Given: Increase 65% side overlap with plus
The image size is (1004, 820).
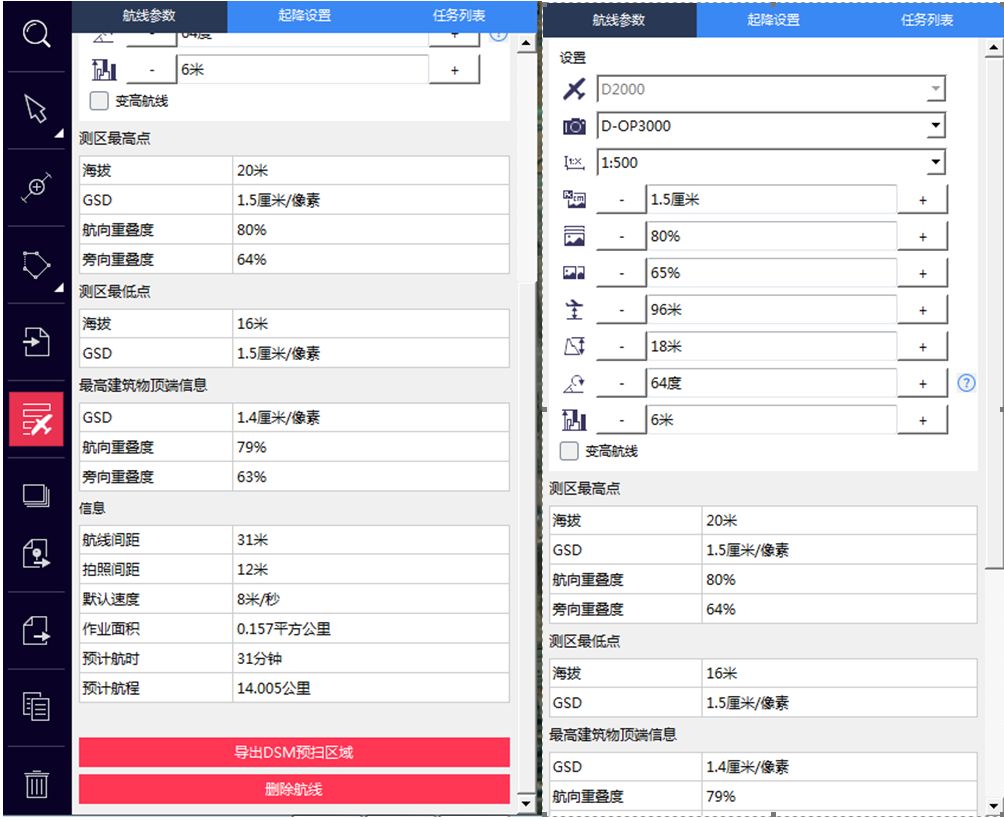Looking at the screenshot, I should point(923,273).
